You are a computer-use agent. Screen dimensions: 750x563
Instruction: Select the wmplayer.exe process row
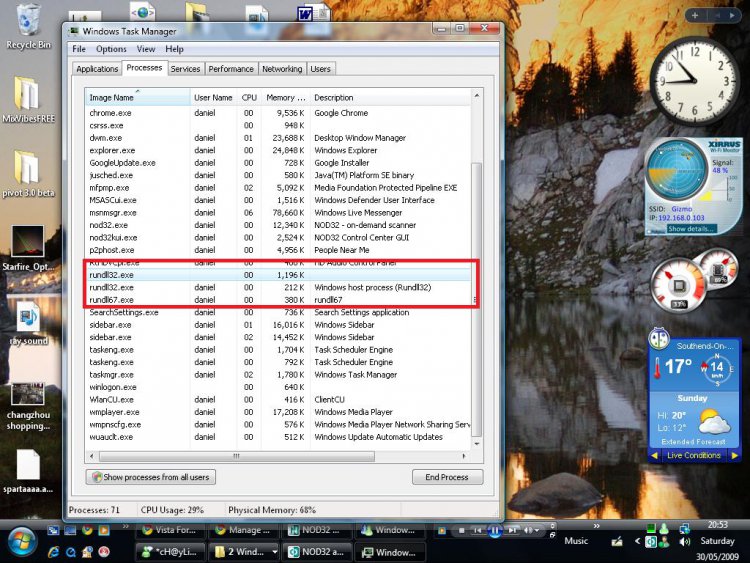tap(277, 412)
